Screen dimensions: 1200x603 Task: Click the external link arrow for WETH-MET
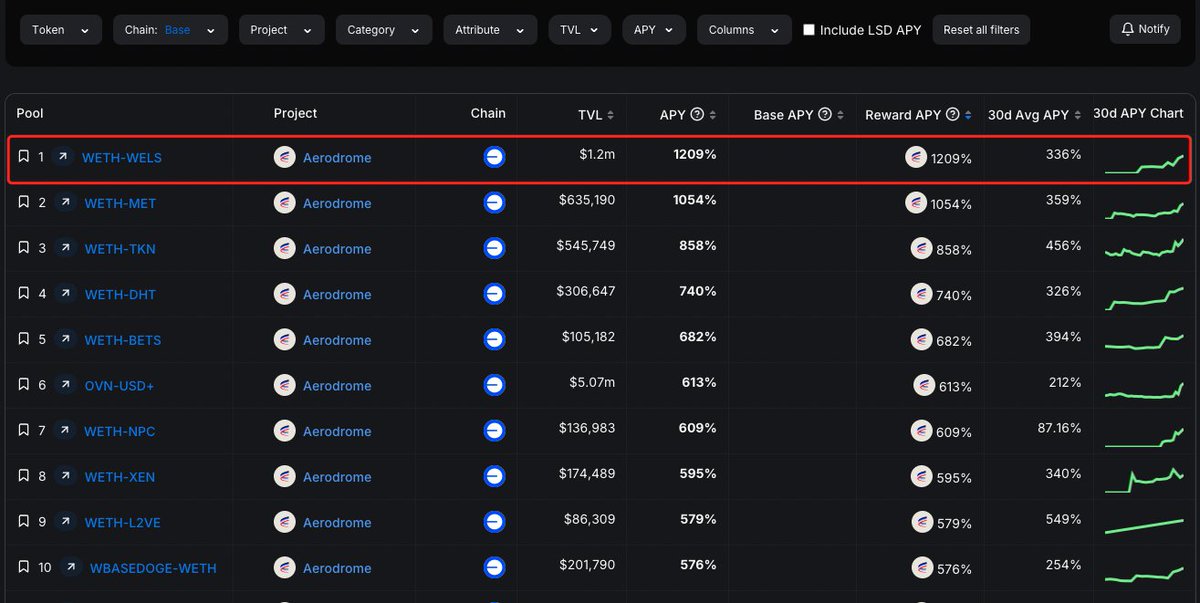tap(65, 202)
